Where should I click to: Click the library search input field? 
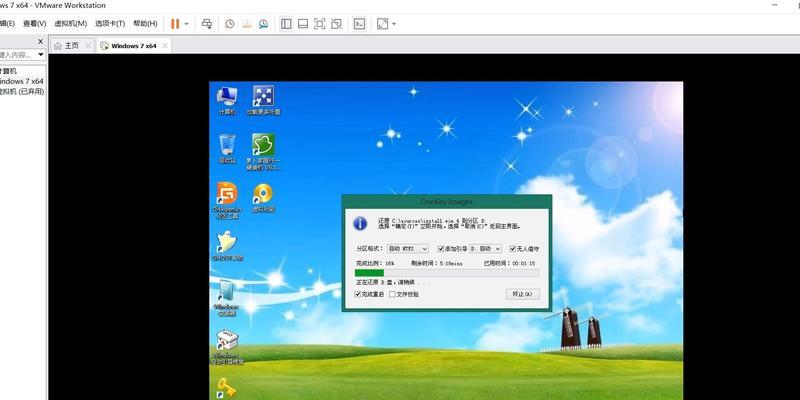pyautogui.click(x=17, y=55)
